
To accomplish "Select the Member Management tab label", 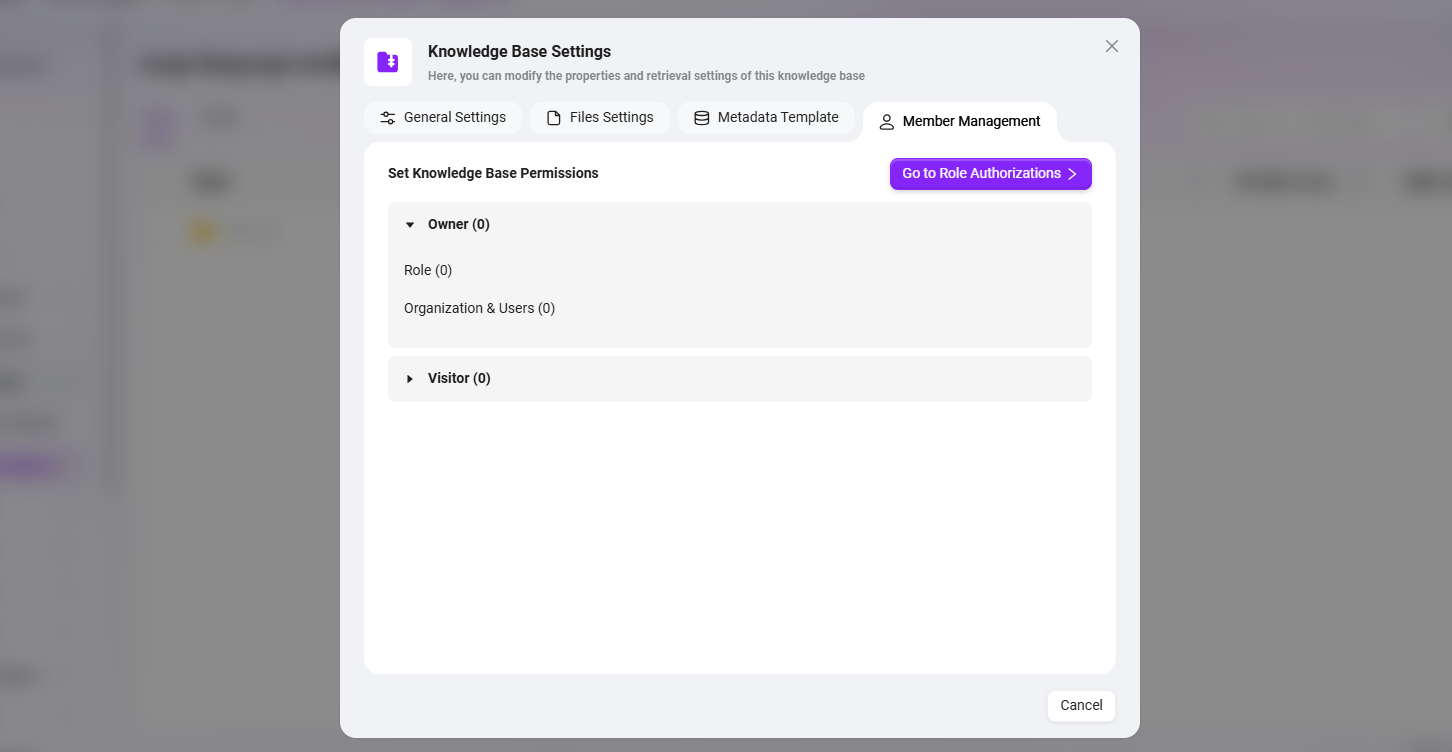I will [971, 121].
